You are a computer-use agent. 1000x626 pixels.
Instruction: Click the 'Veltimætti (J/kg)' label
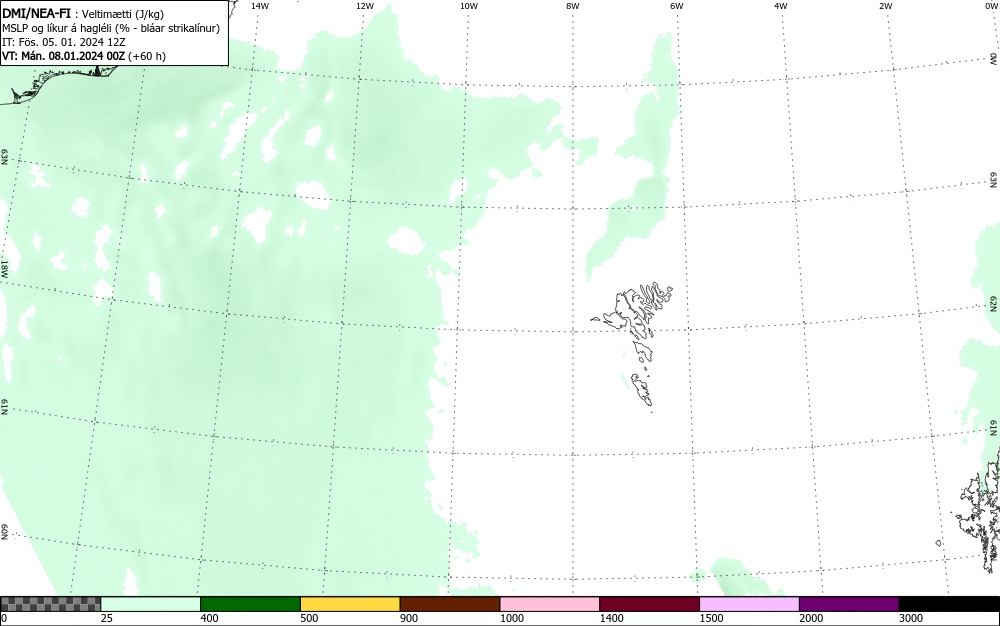click(122, 14)
